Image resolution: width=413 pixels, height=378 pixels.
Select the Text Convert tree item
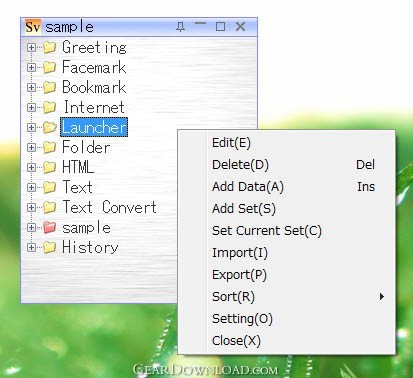[110, 207]
